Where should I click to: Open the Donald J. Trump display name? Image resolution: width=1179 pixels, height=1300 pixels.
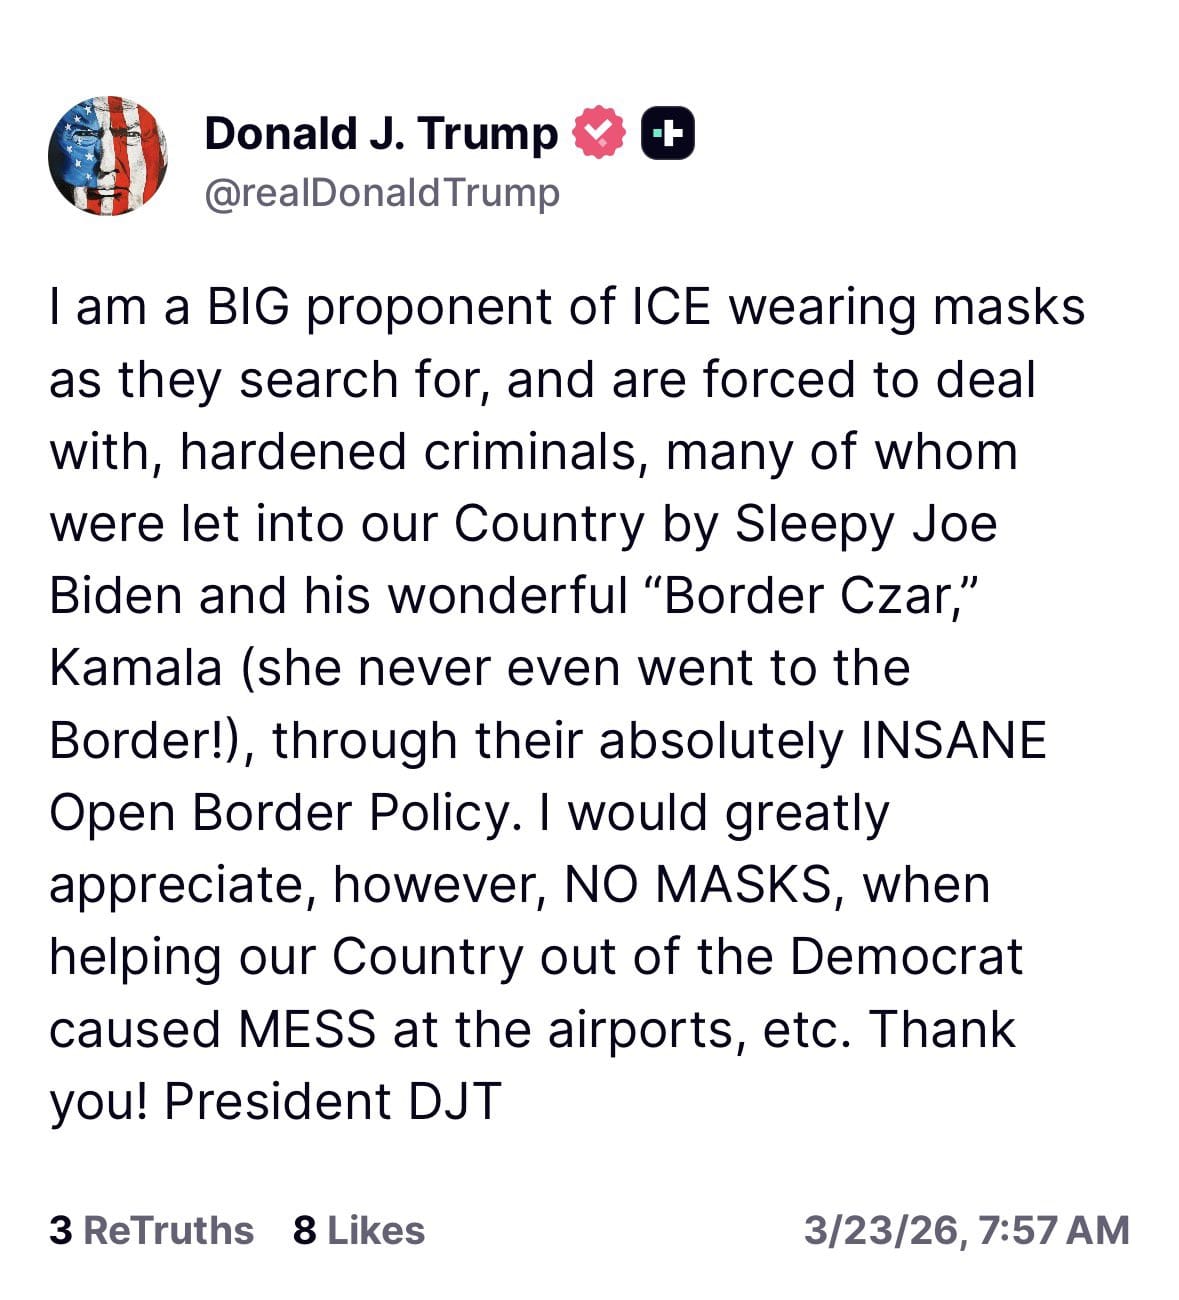click(381, 133)
